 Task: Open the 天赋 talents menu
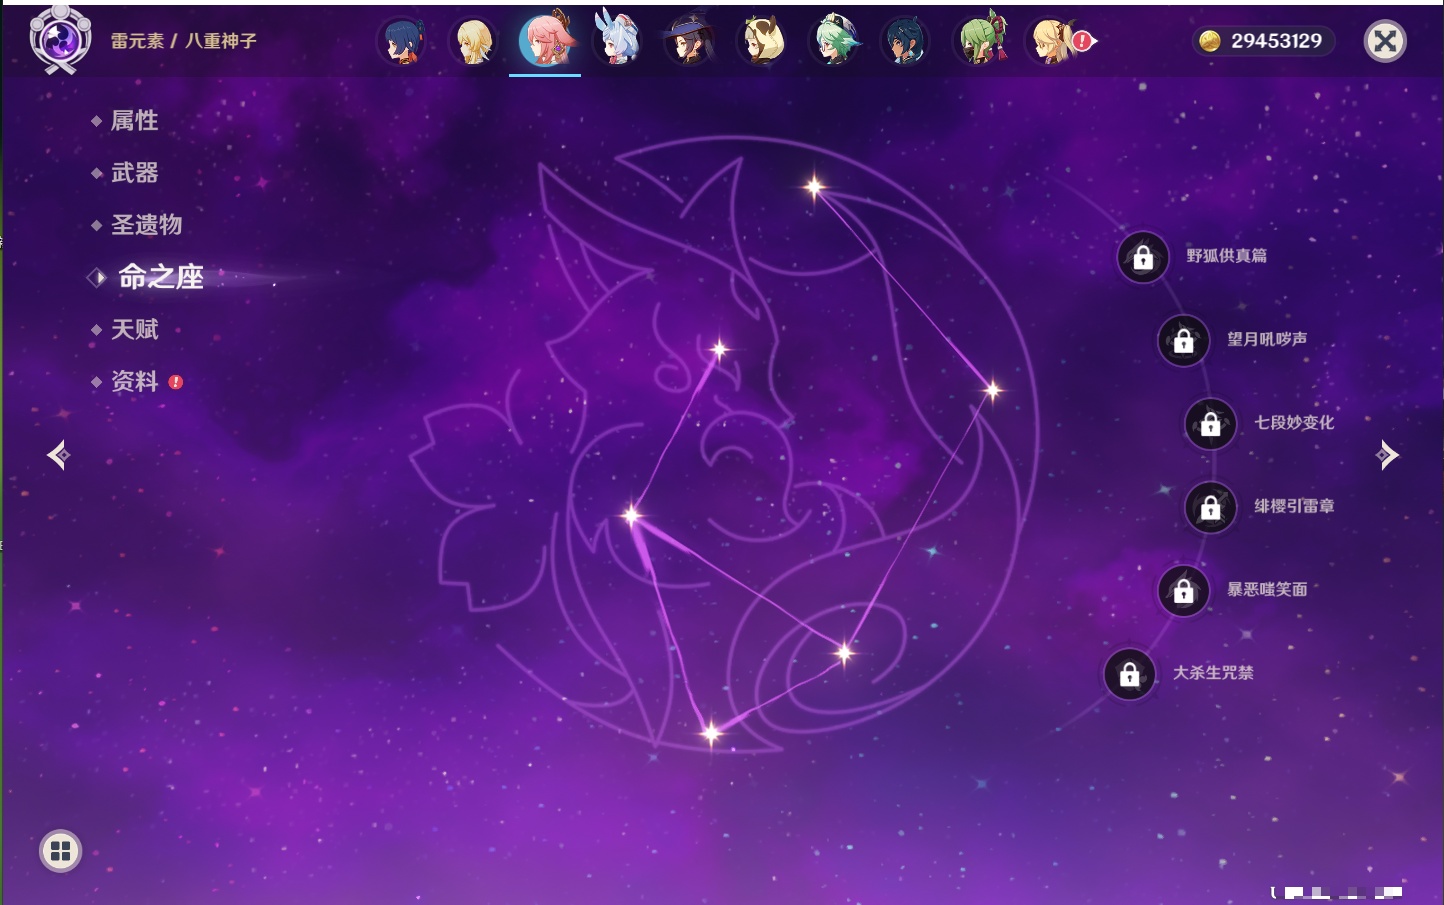tap(134, 329)
